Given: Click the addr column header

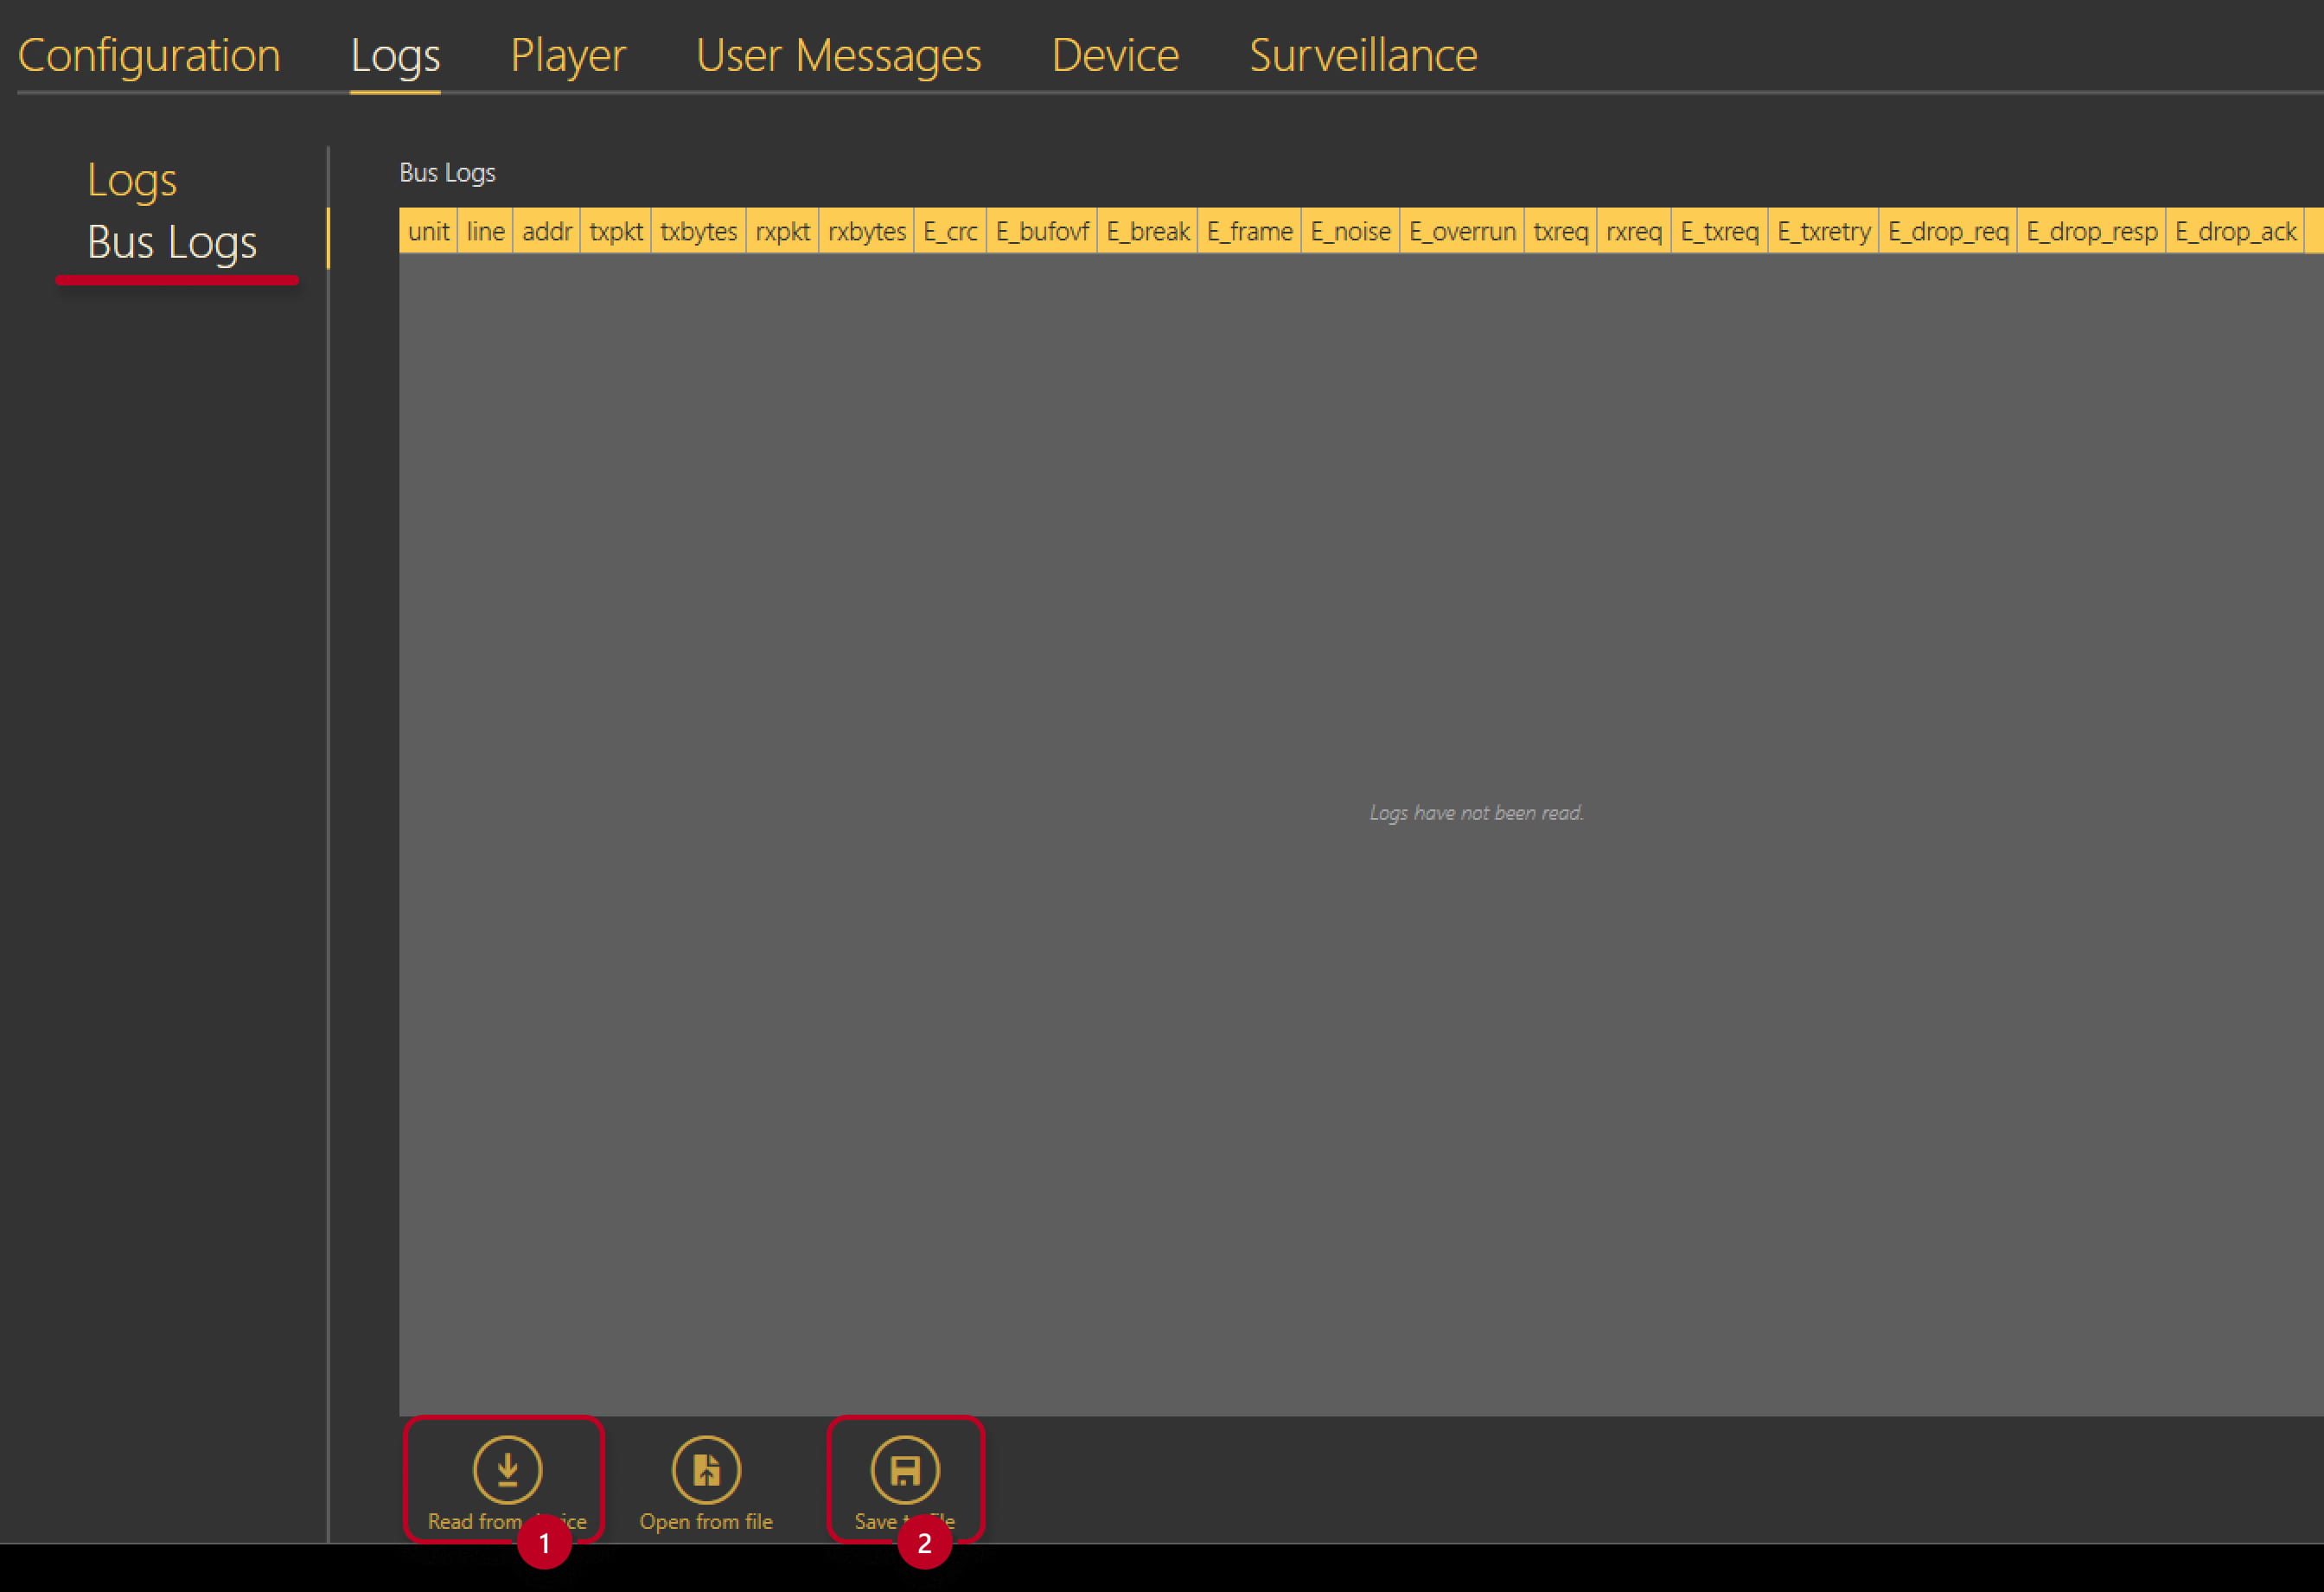Looking at the screenshot, I should [x=546, y=231].
